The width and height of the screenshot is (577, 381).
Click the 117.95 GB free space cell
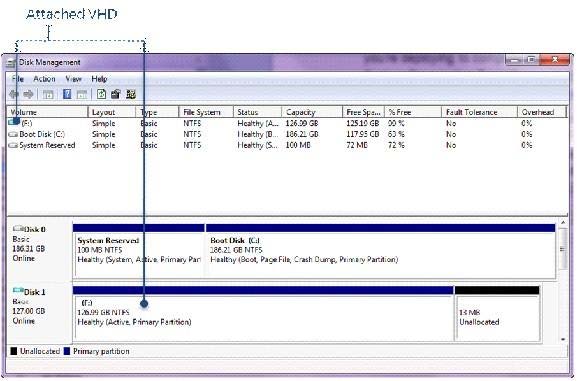click(362, 134)
